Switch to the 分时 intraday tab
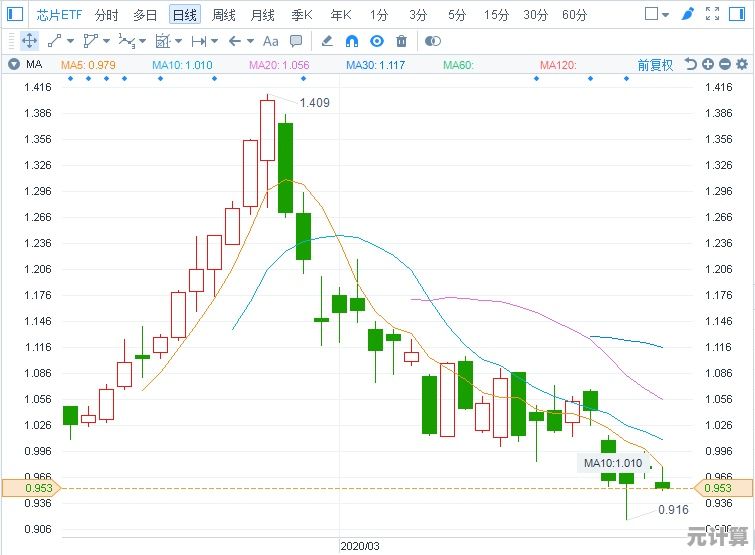This screenshot has height=555, width=755. 106,14
